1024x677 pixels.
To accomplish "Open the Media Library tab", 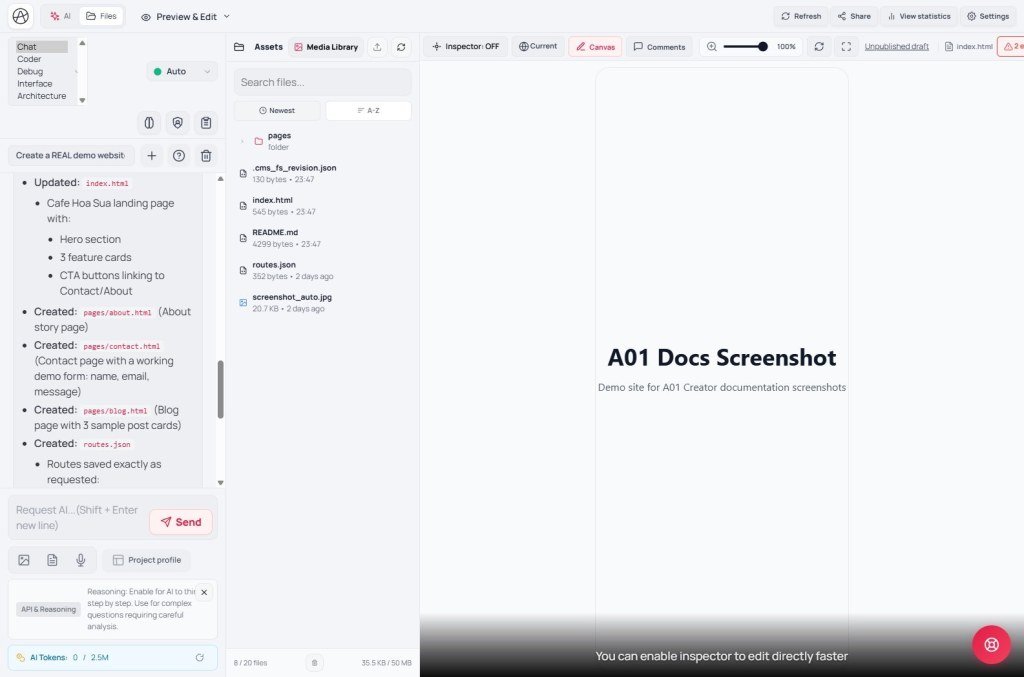I will point(326,47).
